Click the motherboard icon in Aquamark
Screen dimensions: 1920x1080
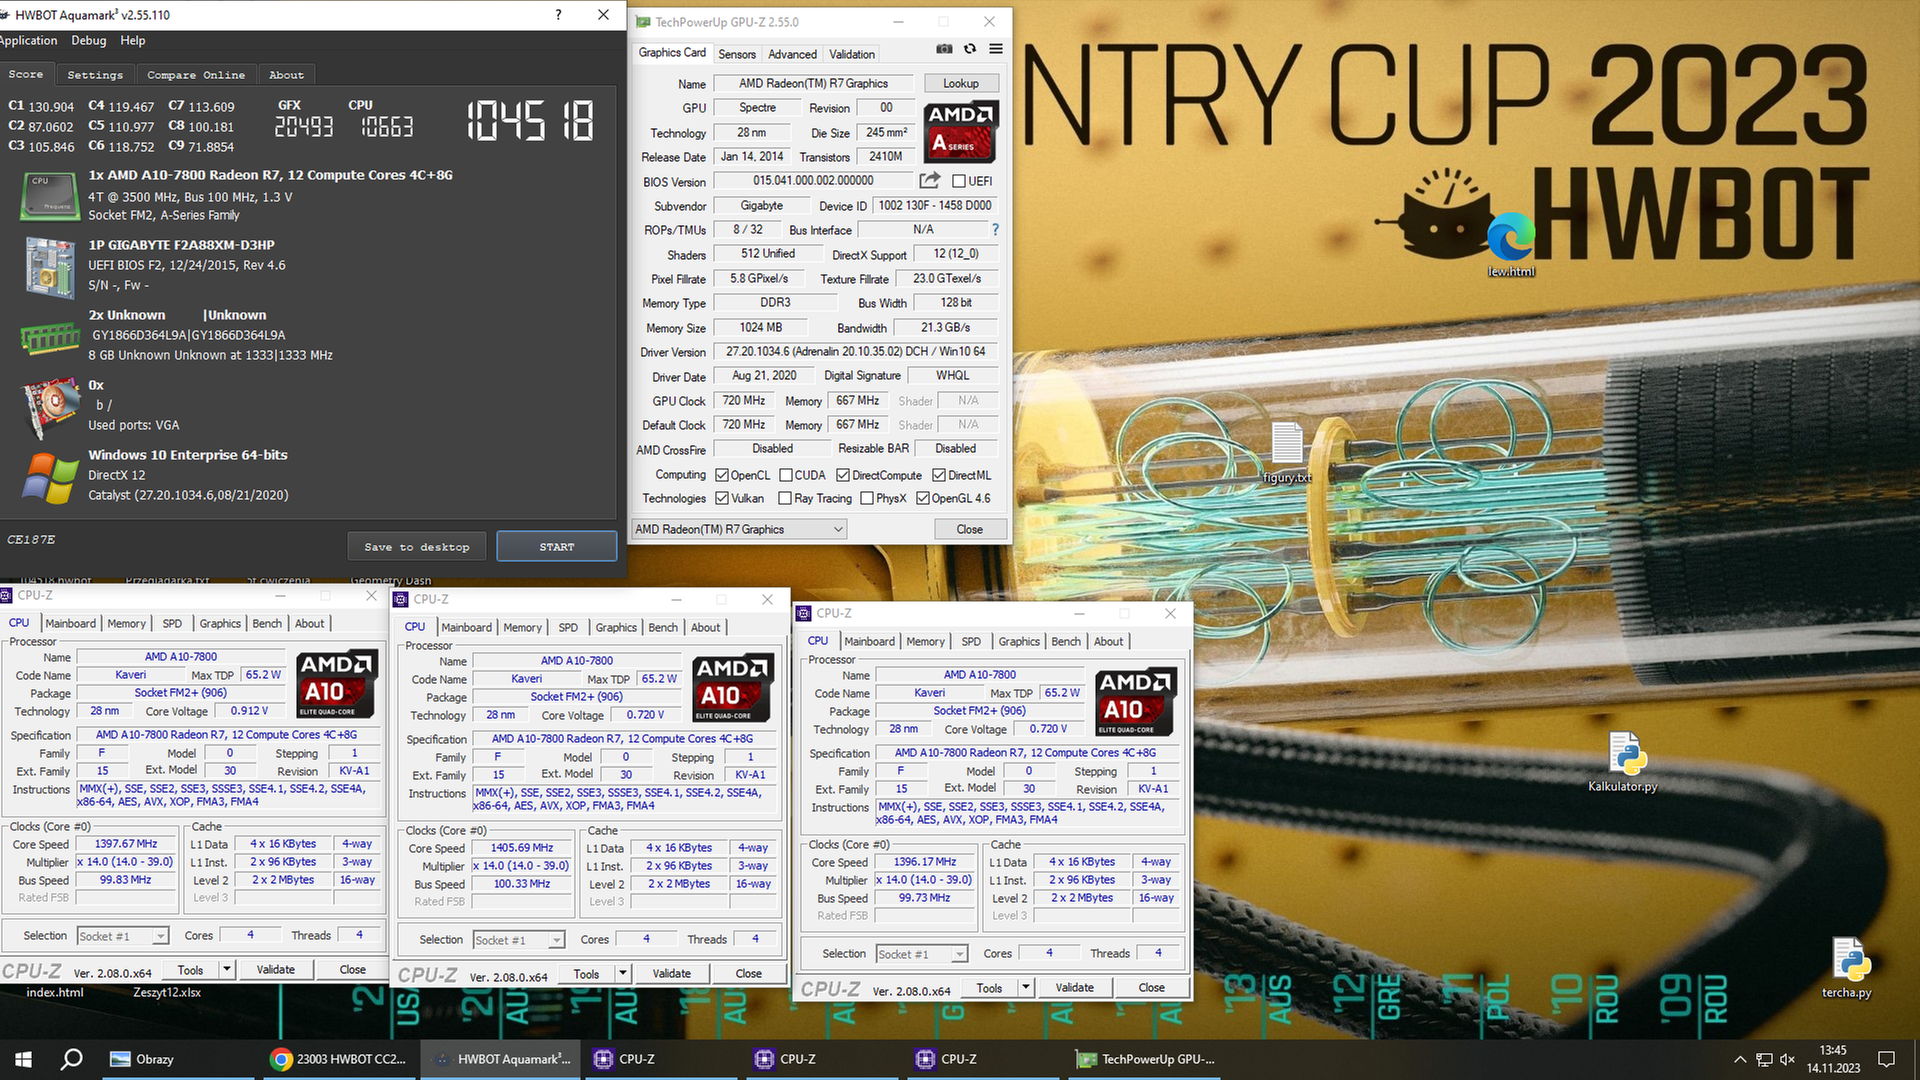pos(50,267)
